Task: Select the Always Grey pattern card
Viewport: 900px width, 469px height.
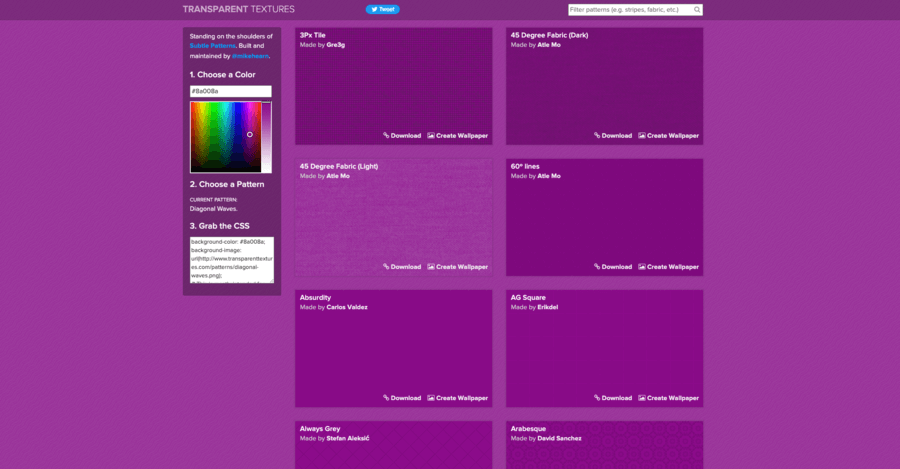Action: pos(394,445)
